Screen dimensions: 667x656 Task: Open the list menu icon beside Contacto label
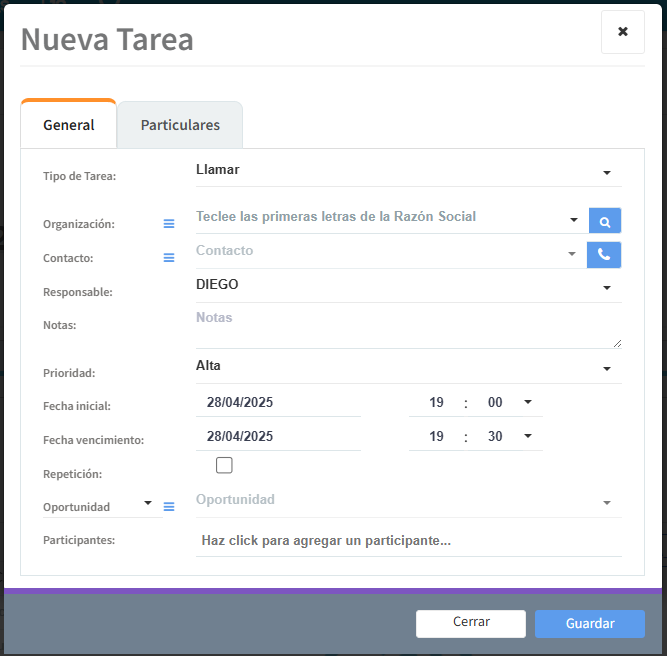tap(169, 258)
